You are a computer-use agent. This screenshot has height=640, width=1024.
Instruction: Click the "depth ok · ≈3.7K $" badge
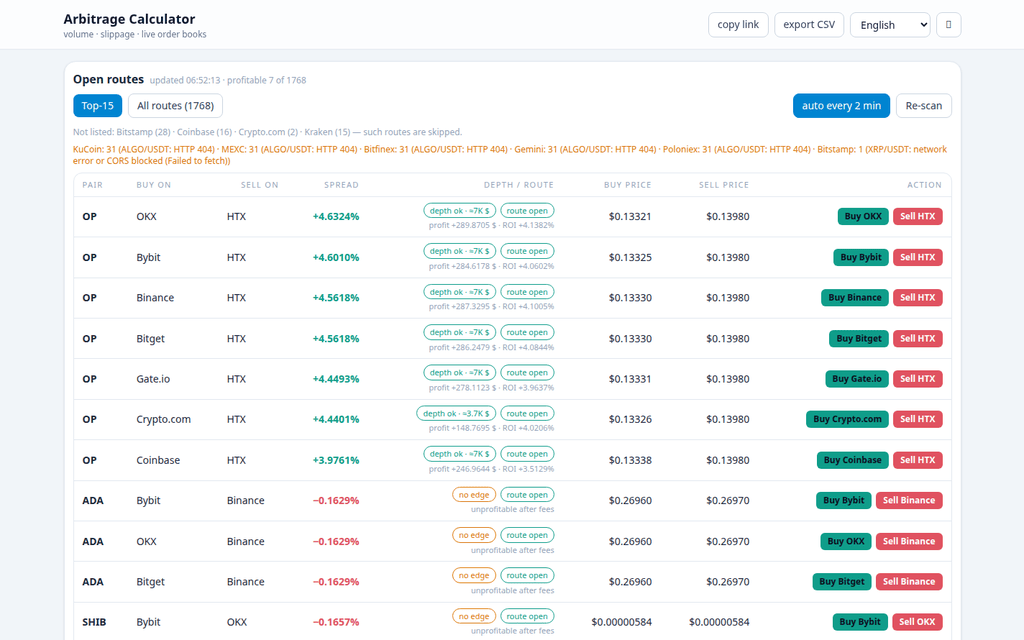[x=456, y=413]
